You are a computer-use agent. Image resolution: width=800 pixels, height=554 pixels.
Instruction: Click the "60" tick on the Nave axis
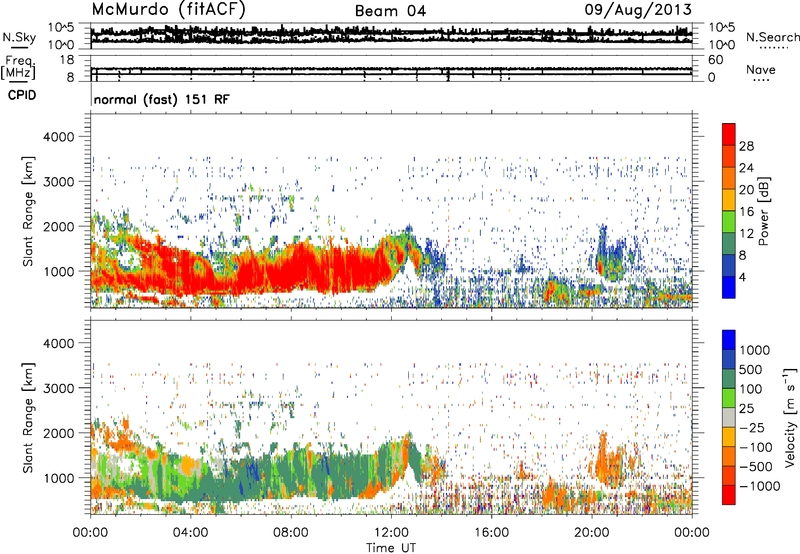coord(715,60)
